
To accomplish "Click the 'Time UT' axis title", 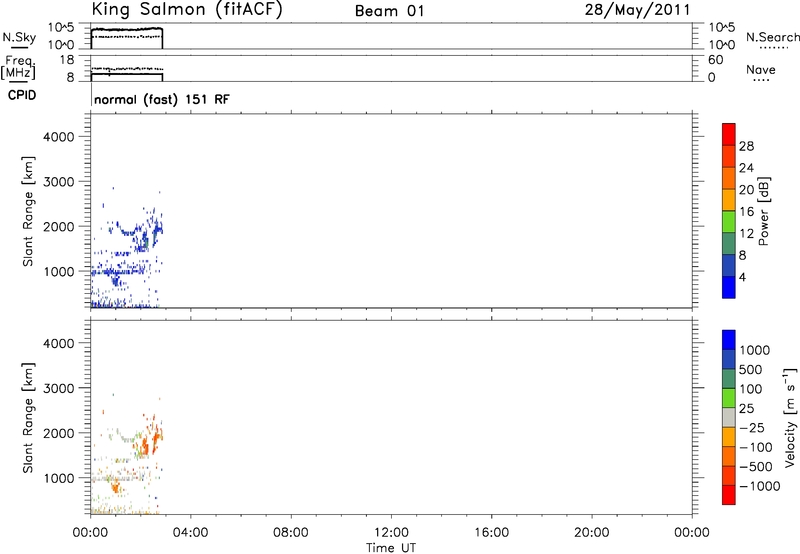I will click(x=391, y=548).
